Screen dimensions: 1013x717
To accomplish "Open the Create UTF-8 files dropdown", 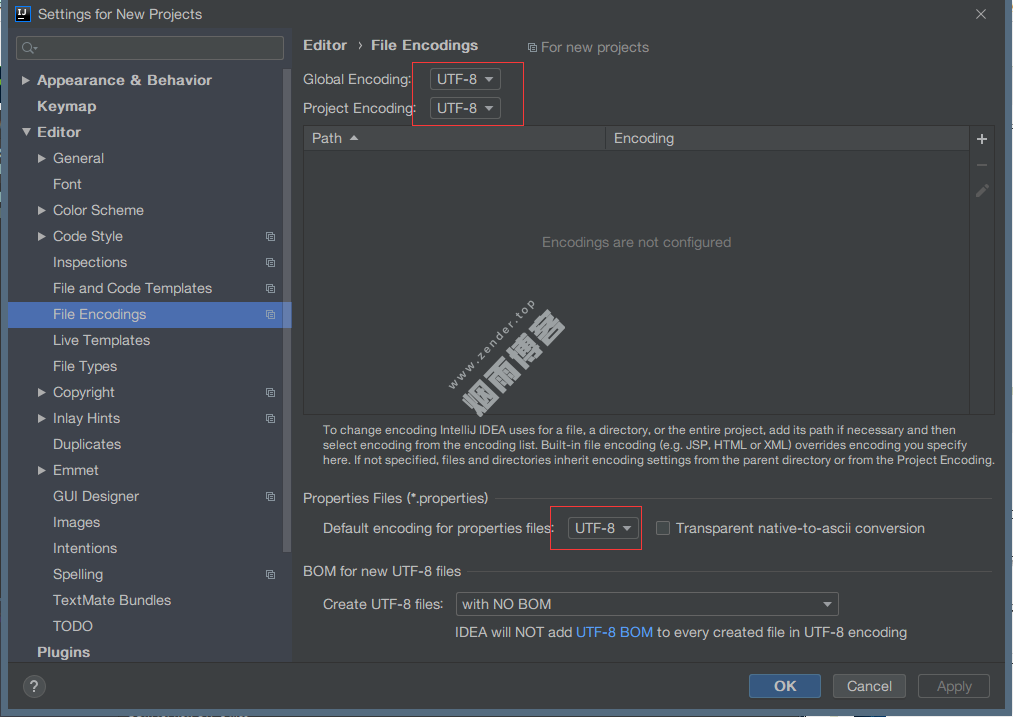I will [x=646, y=604].
